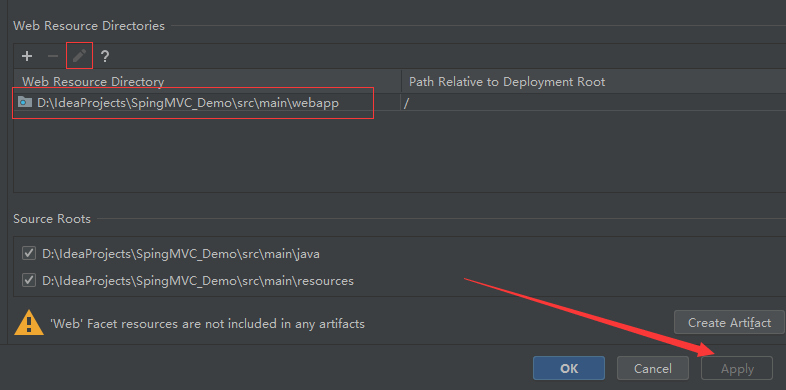Click Path Relative to Deployment Root header
Image resolution: width=786 pixels, height=390 pixels.
(594, 81)
